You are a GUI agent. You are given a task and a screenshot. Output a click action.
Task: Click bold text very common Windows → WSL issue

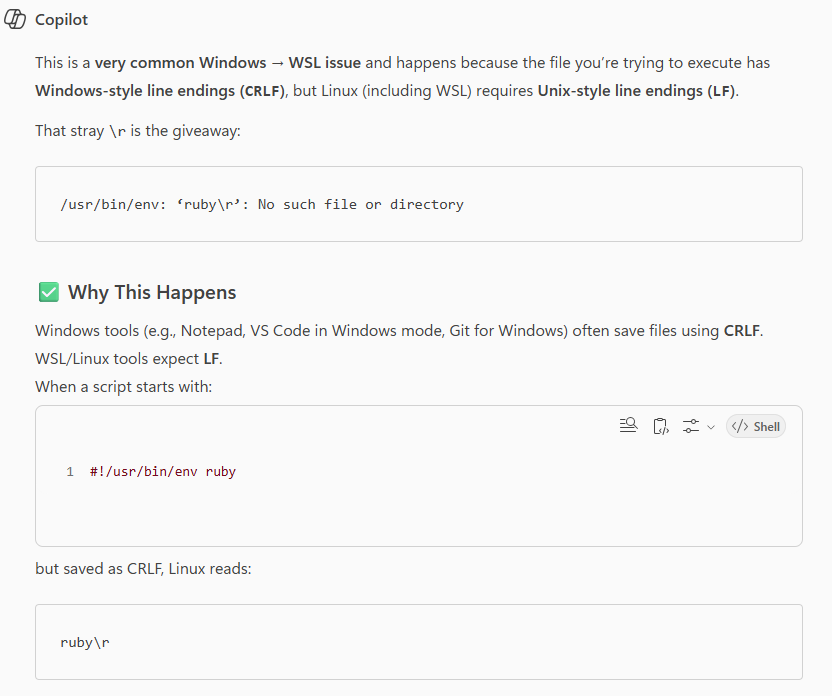click(228, 63)
